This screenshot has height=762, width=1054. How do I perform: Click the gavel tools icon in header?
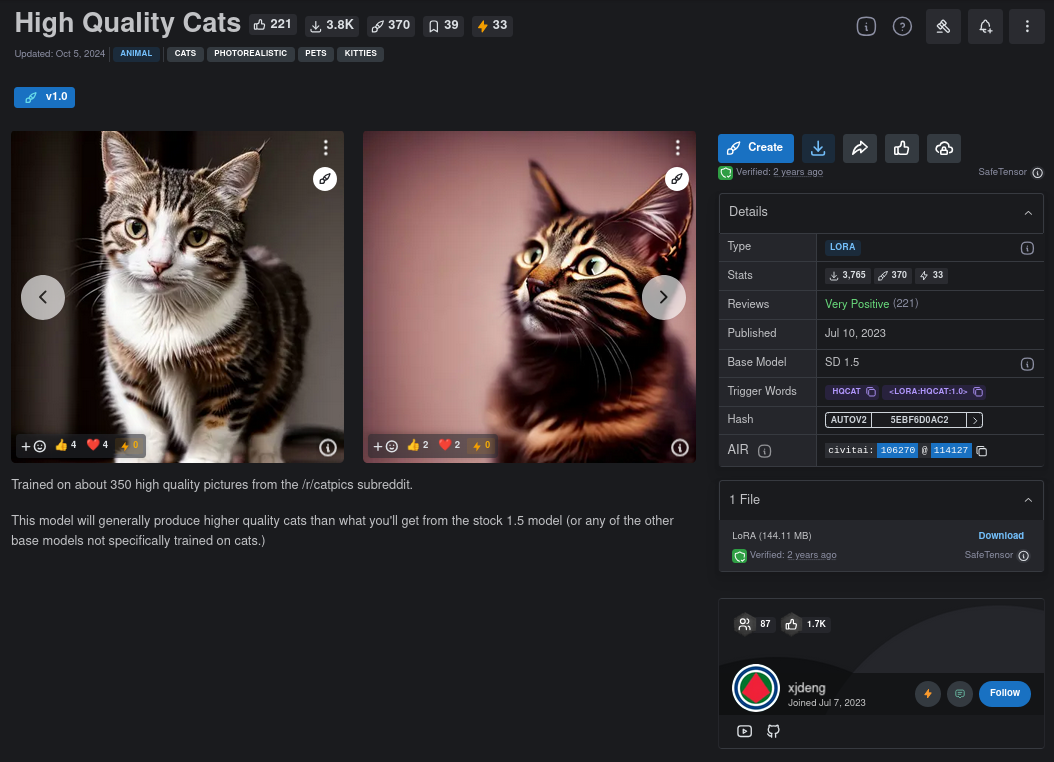click(943, 27)
